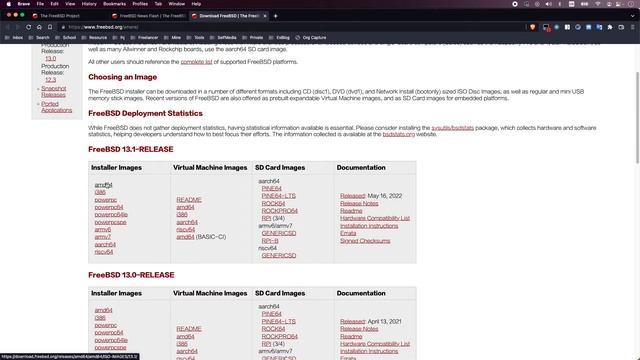Viewport: 640px width, 360px height.
Task: Go back with the back arrow
Action: click(x=8, y=27)
